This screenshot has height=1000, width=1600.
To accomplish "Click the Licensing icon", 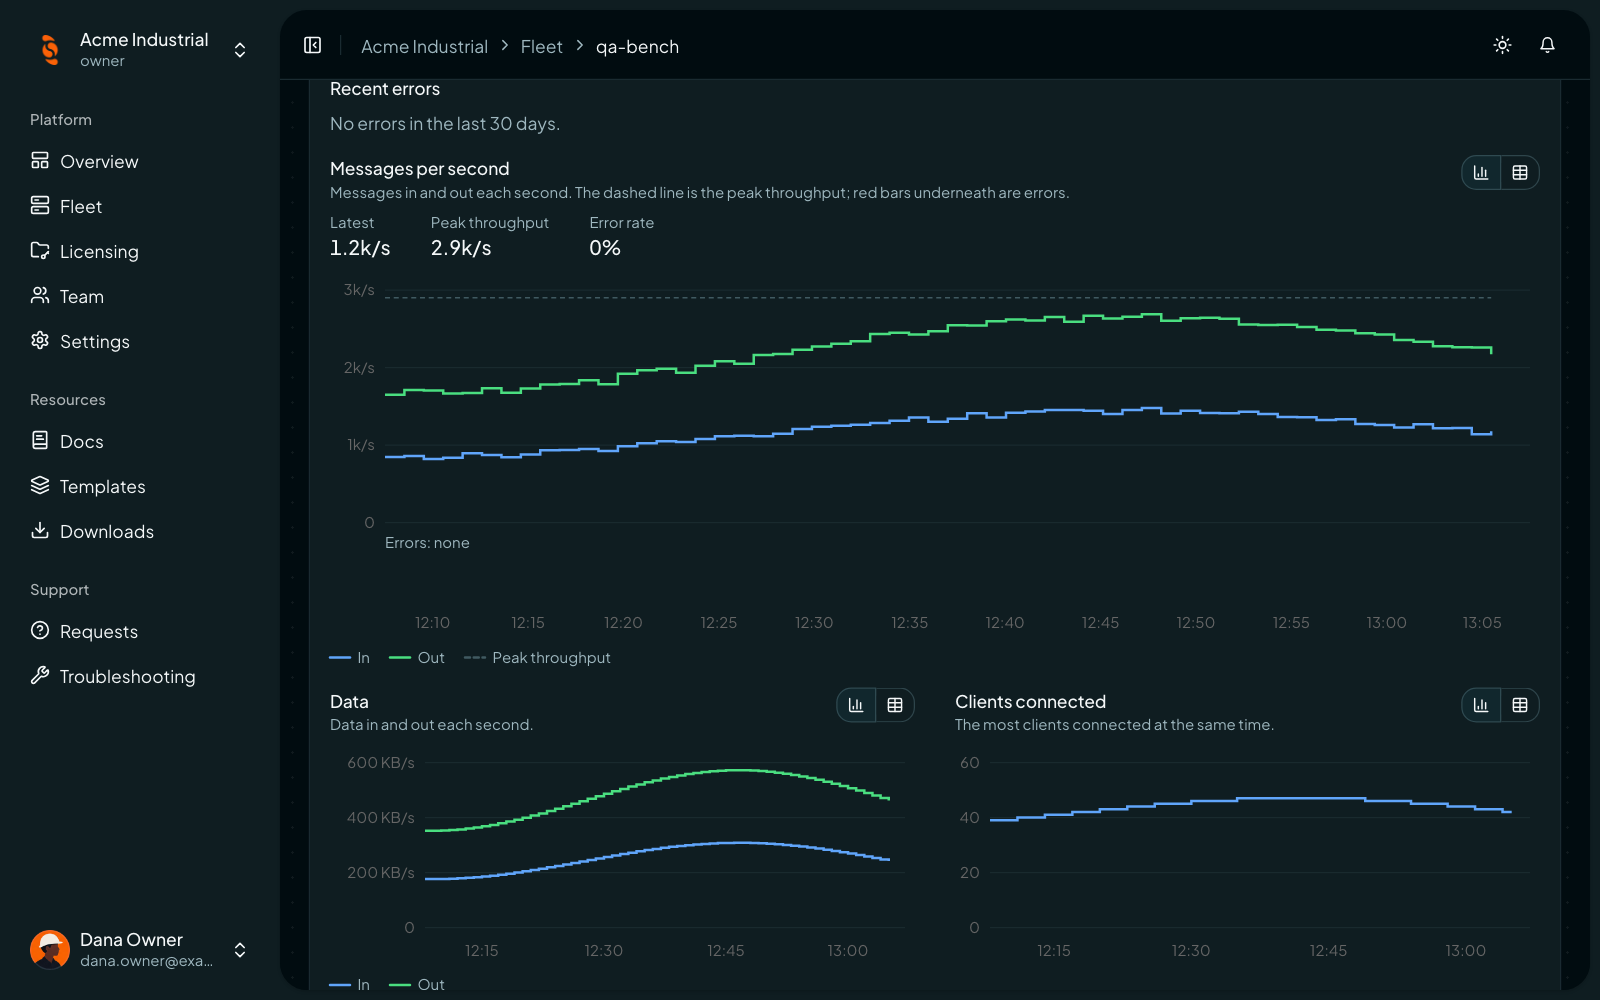I will (40, 250).
